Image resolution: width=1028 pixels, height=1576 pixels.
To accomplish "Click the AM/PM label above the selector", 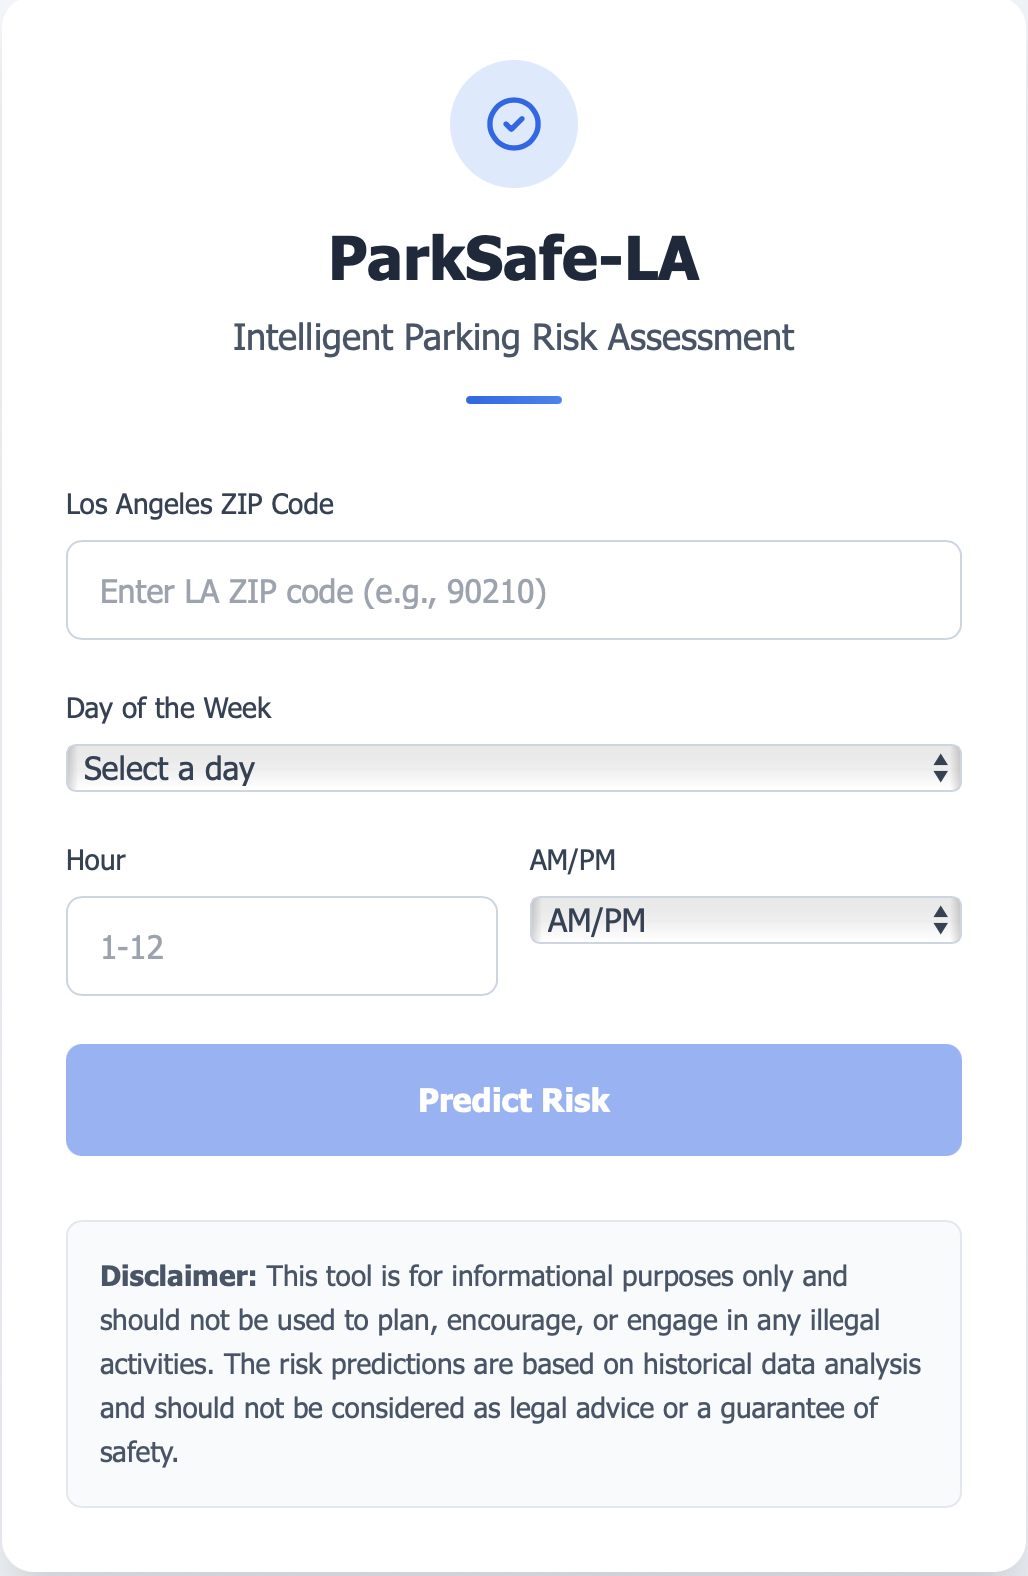I will pyautogui.click(x=572, y=860).
